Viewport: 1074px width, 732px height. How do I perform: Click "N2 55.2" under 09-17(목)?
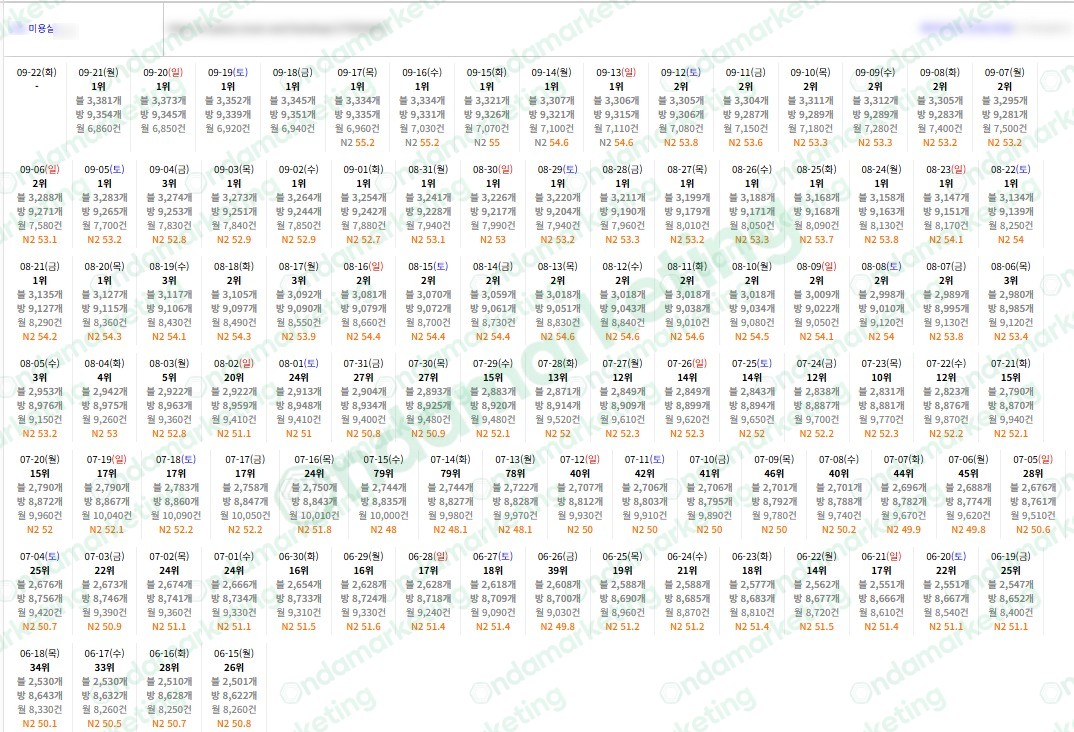(358, 142)
